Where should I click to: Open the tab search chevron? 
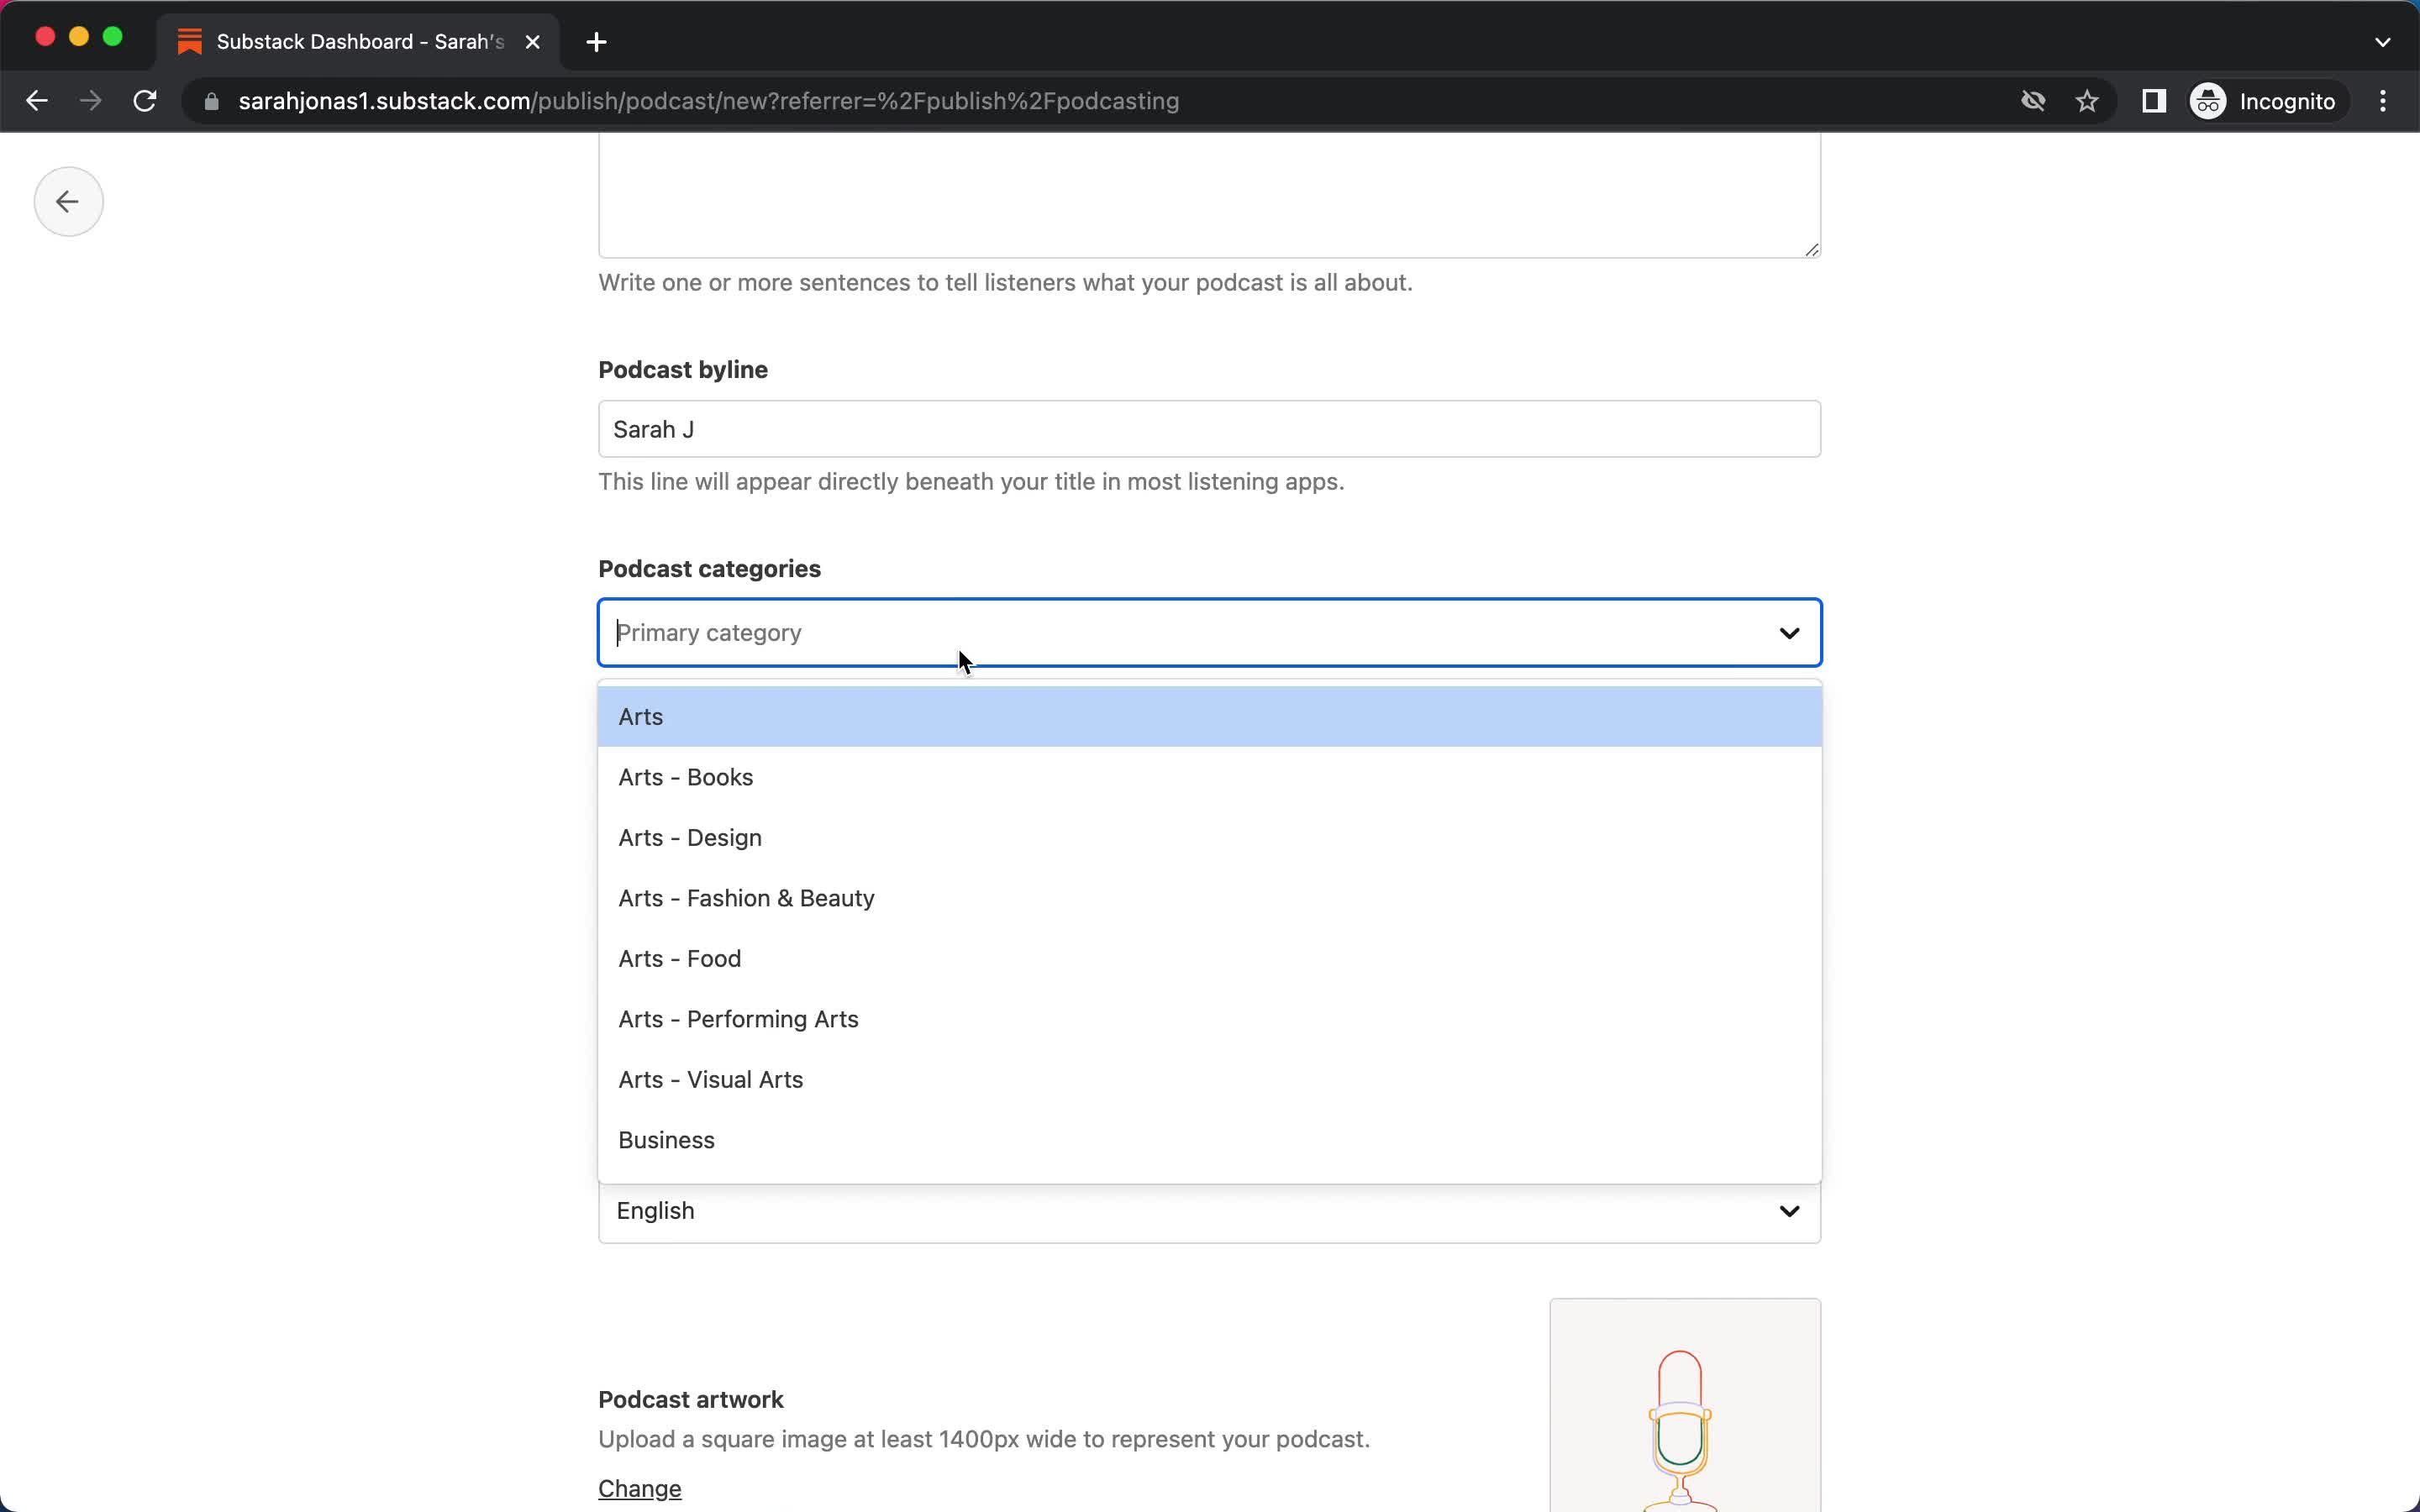click(2382, 42)
